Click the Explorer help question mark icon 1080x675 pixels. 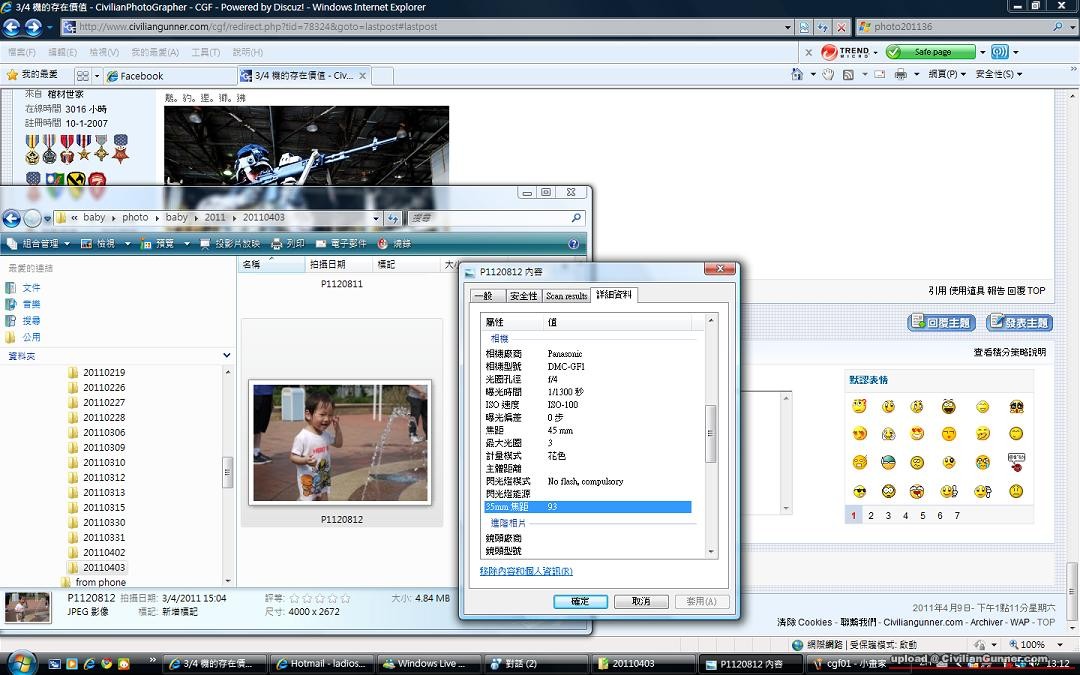[573, 243]
